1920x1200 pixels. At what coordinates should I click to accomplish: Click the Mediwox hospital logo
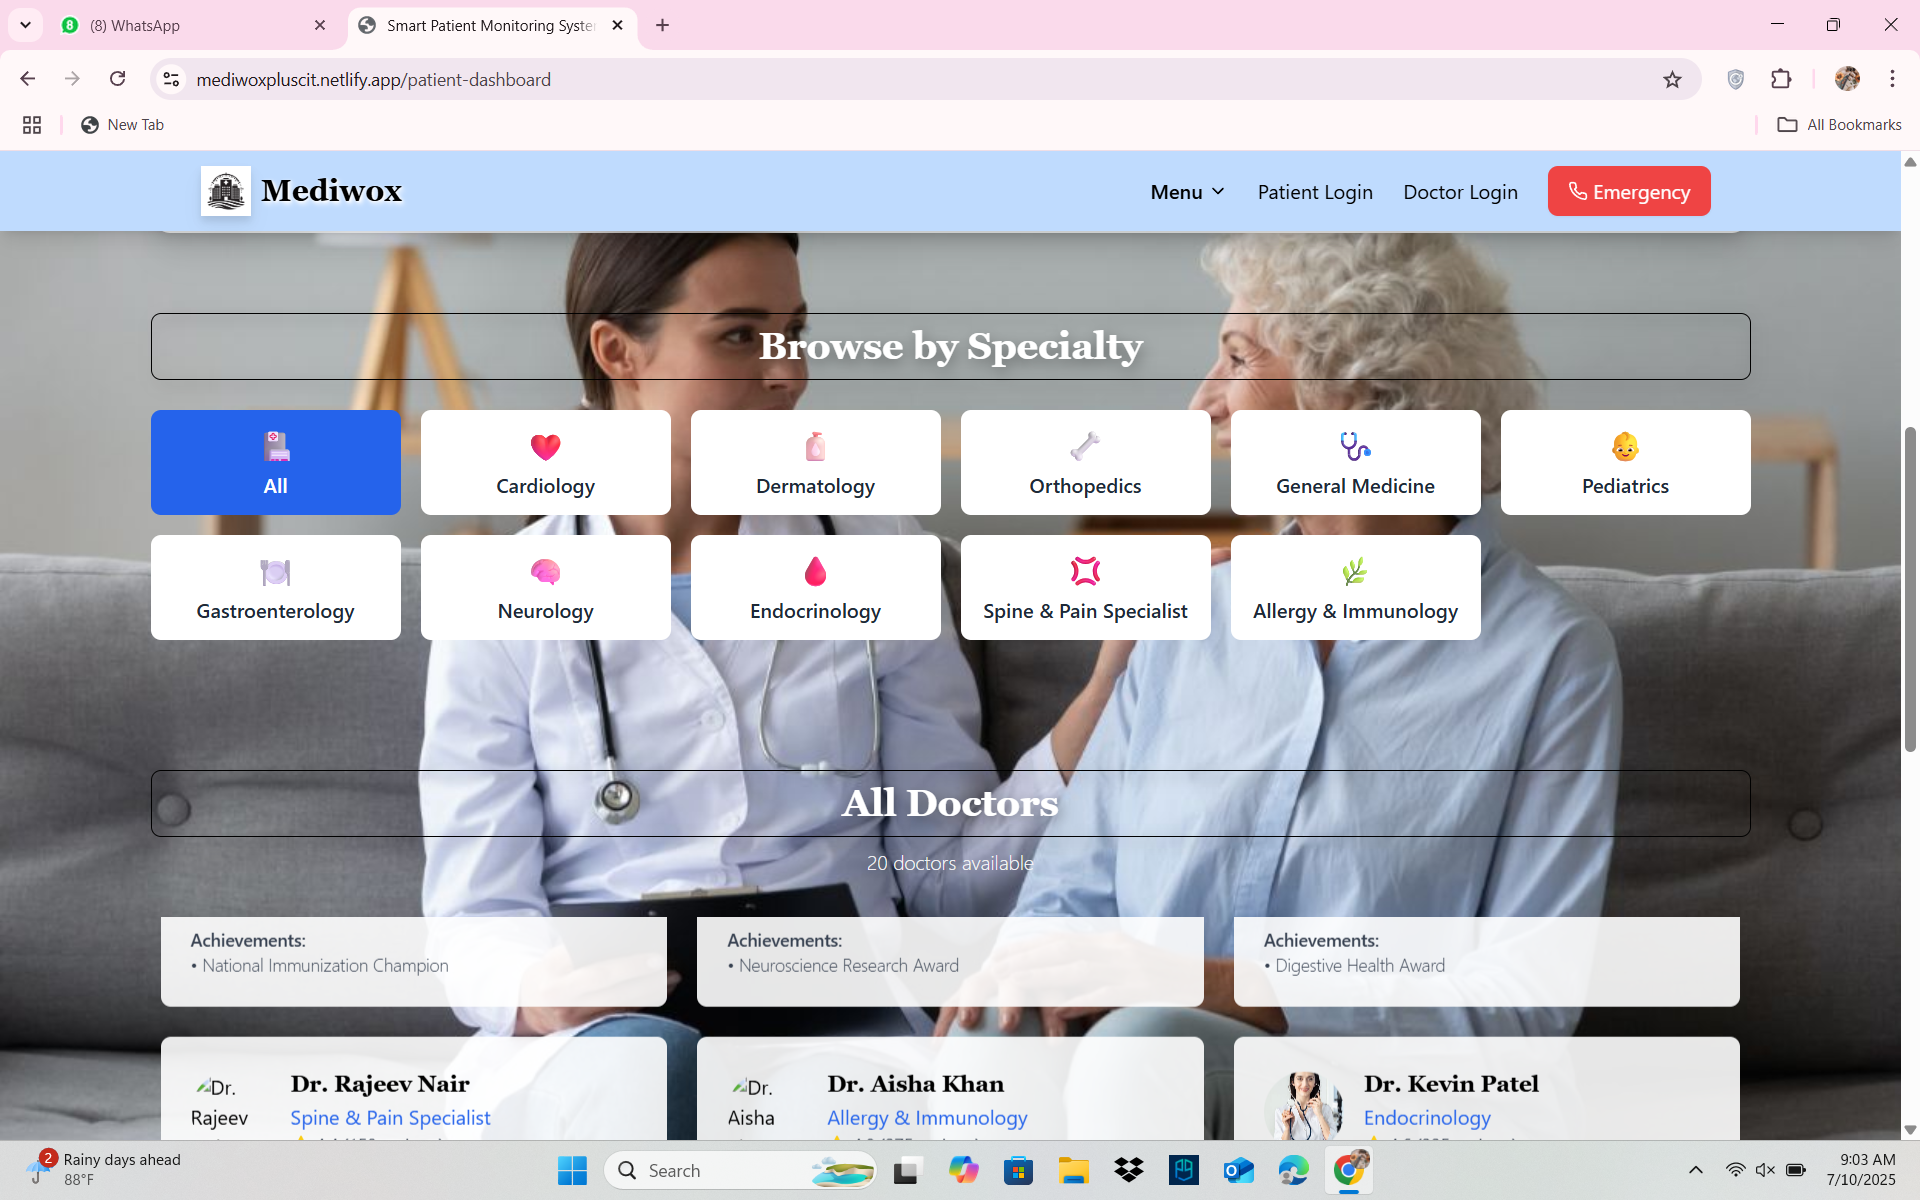[226, 191]
